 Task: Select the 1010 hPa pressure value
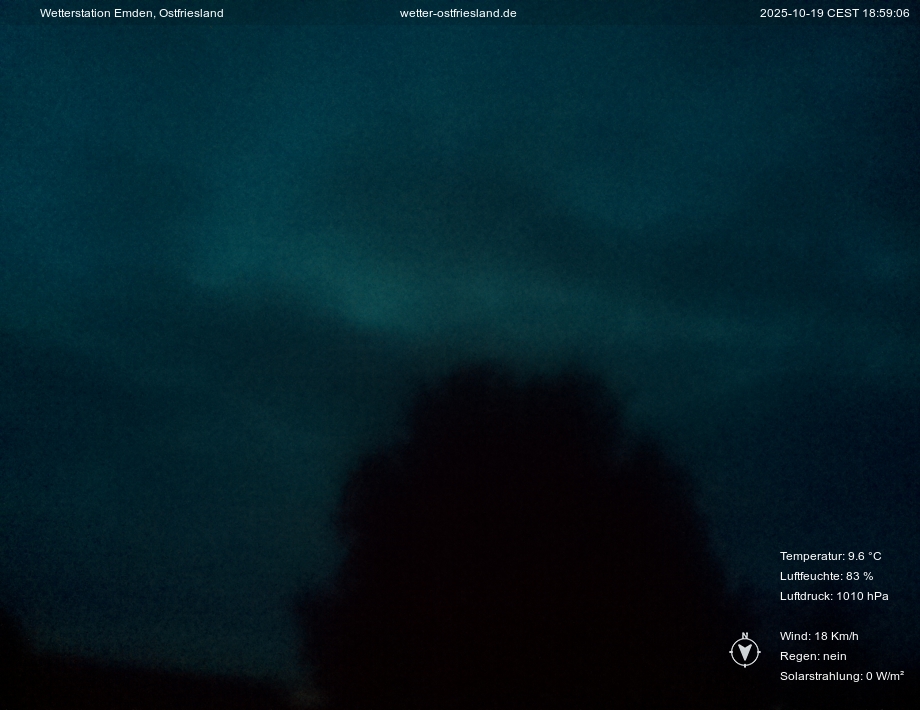(x=863, y=596)
